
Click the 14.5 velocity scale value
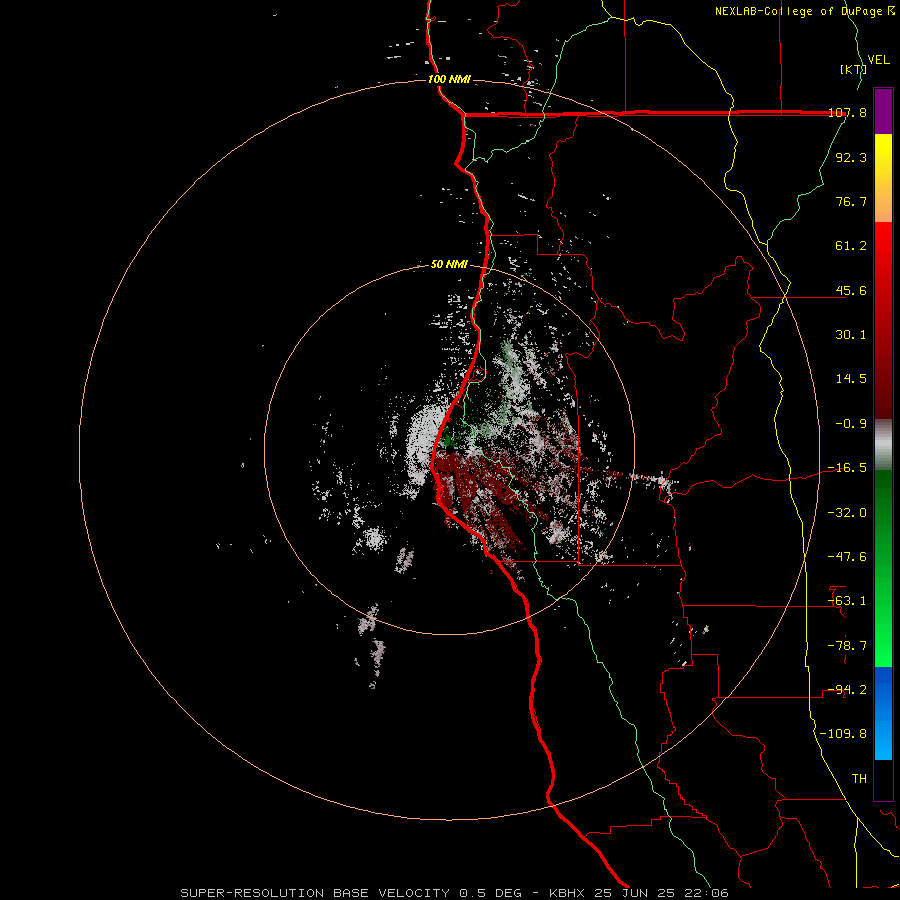click(x=851, y=379)
